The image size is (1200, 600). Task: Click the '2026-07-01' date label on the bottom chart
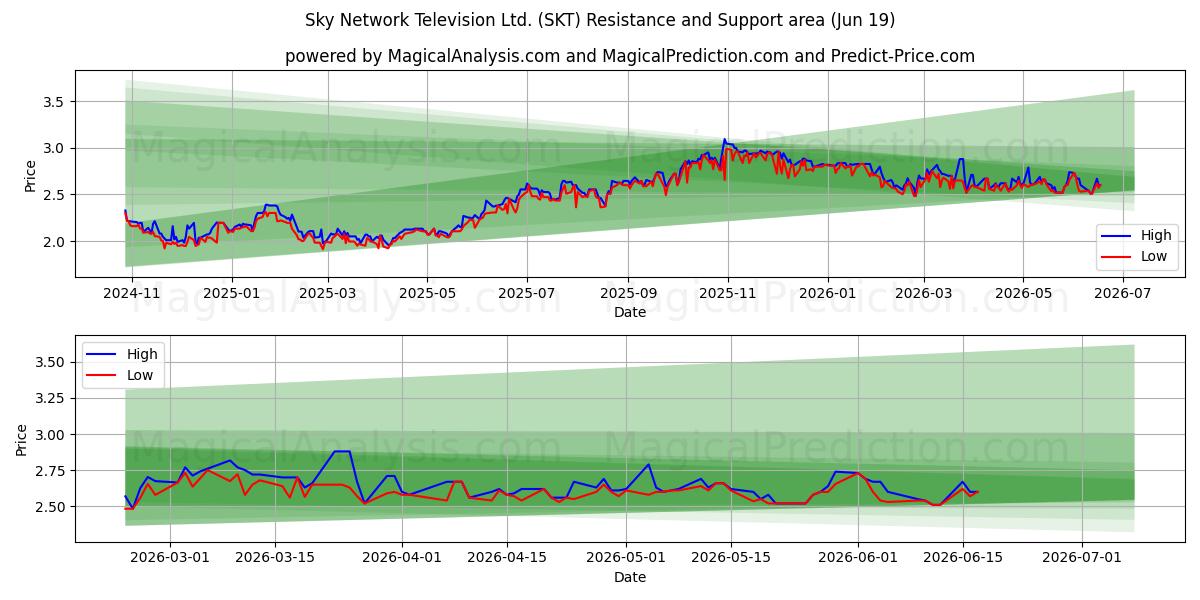click(x=1083, y=558)
